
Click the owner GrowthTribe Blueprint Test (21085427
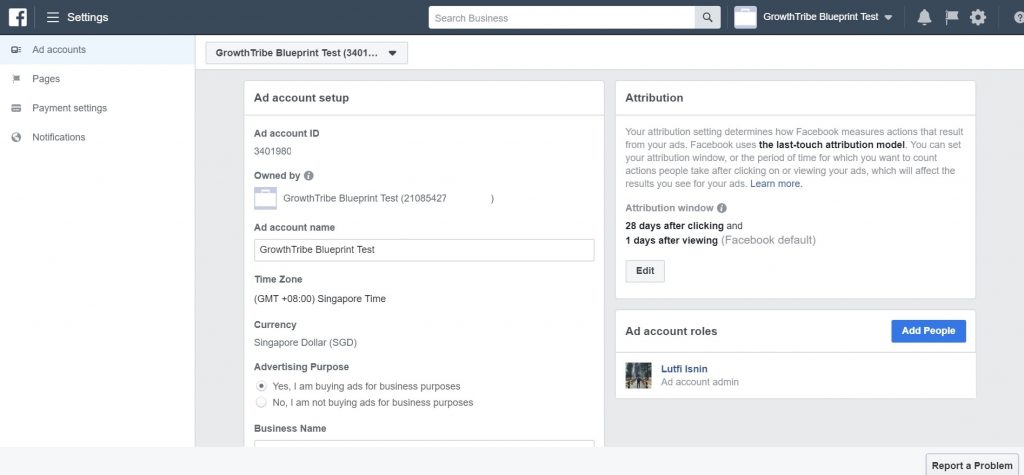click(x=365, y=198)
